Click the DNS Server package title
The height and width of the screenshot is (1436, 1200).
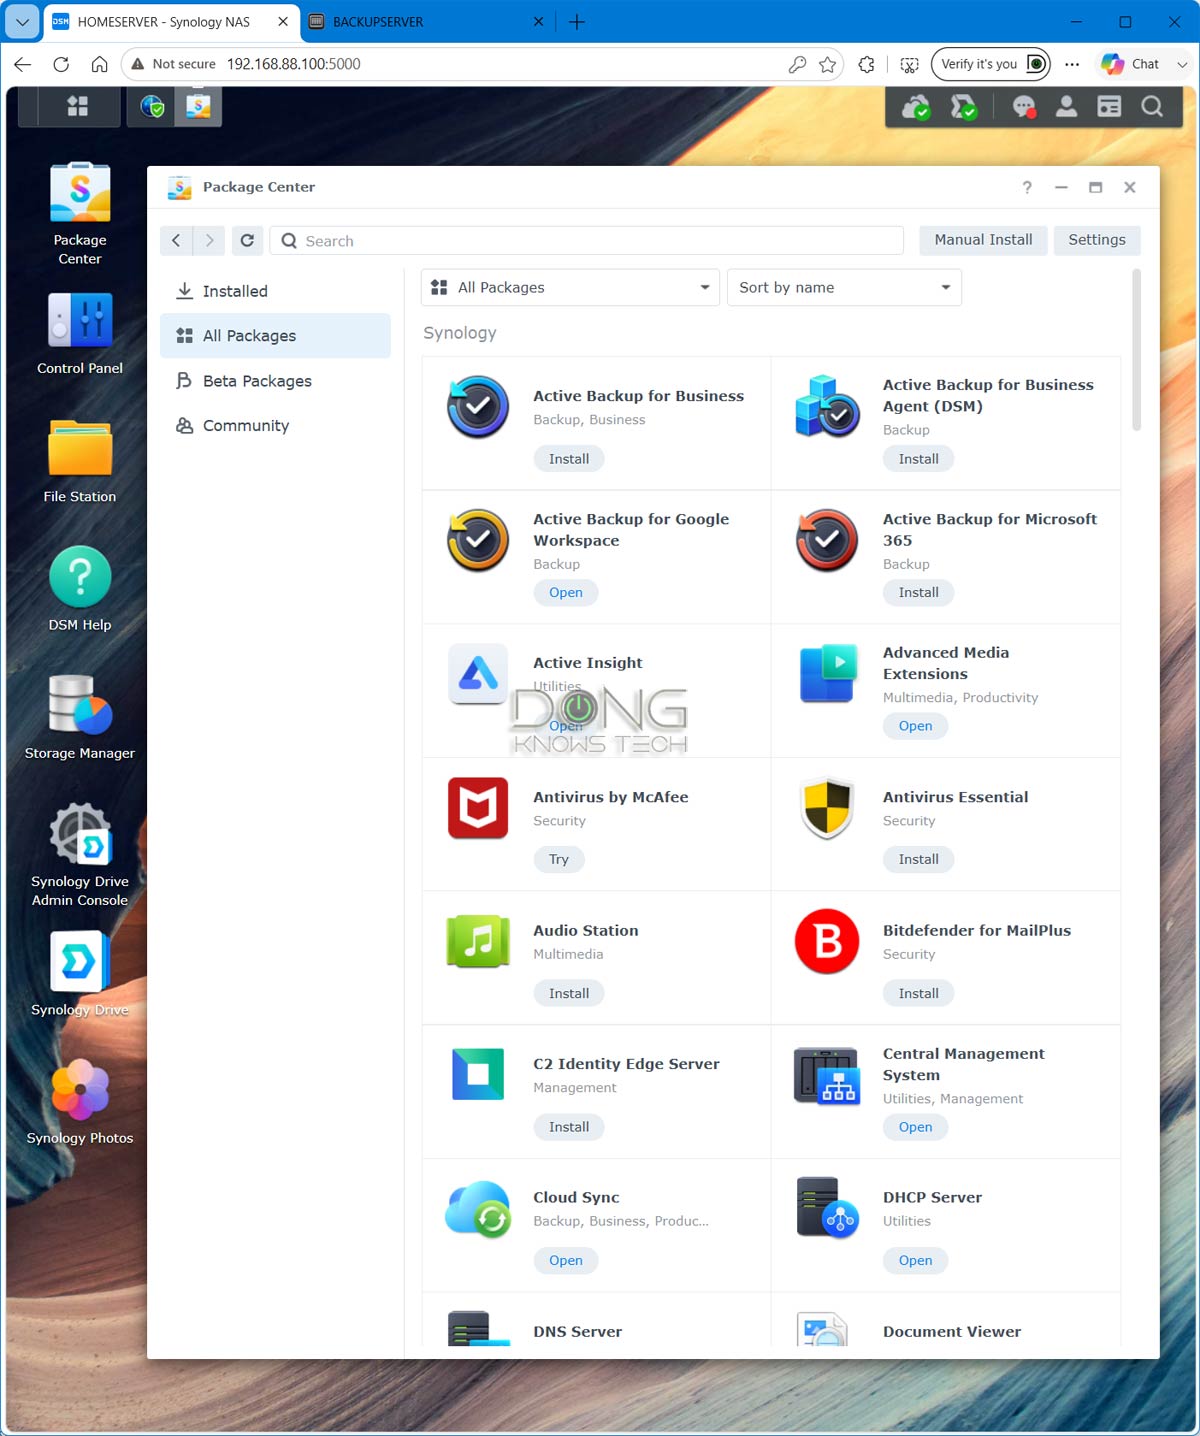577,1331
